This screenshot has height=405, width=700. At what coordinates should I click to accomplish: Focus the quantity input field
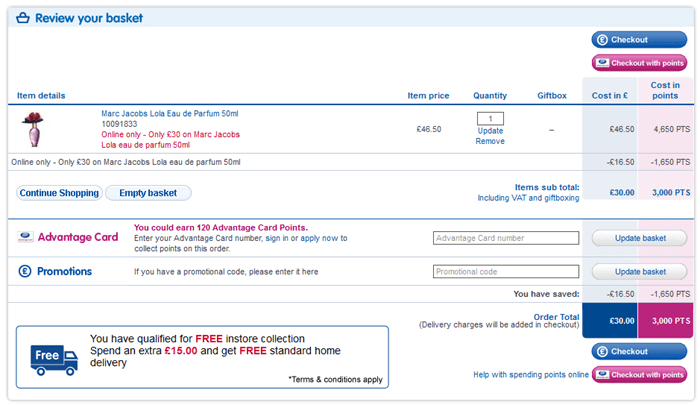[490, 119]
